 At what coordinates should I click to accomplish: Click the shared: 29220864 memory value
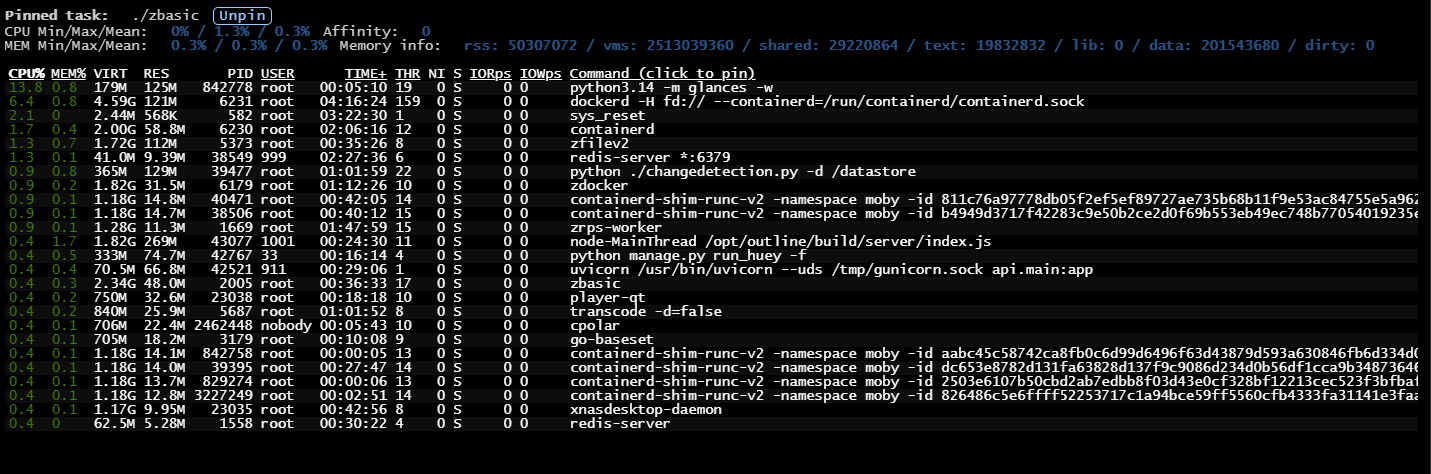click(x=829, y=45)
